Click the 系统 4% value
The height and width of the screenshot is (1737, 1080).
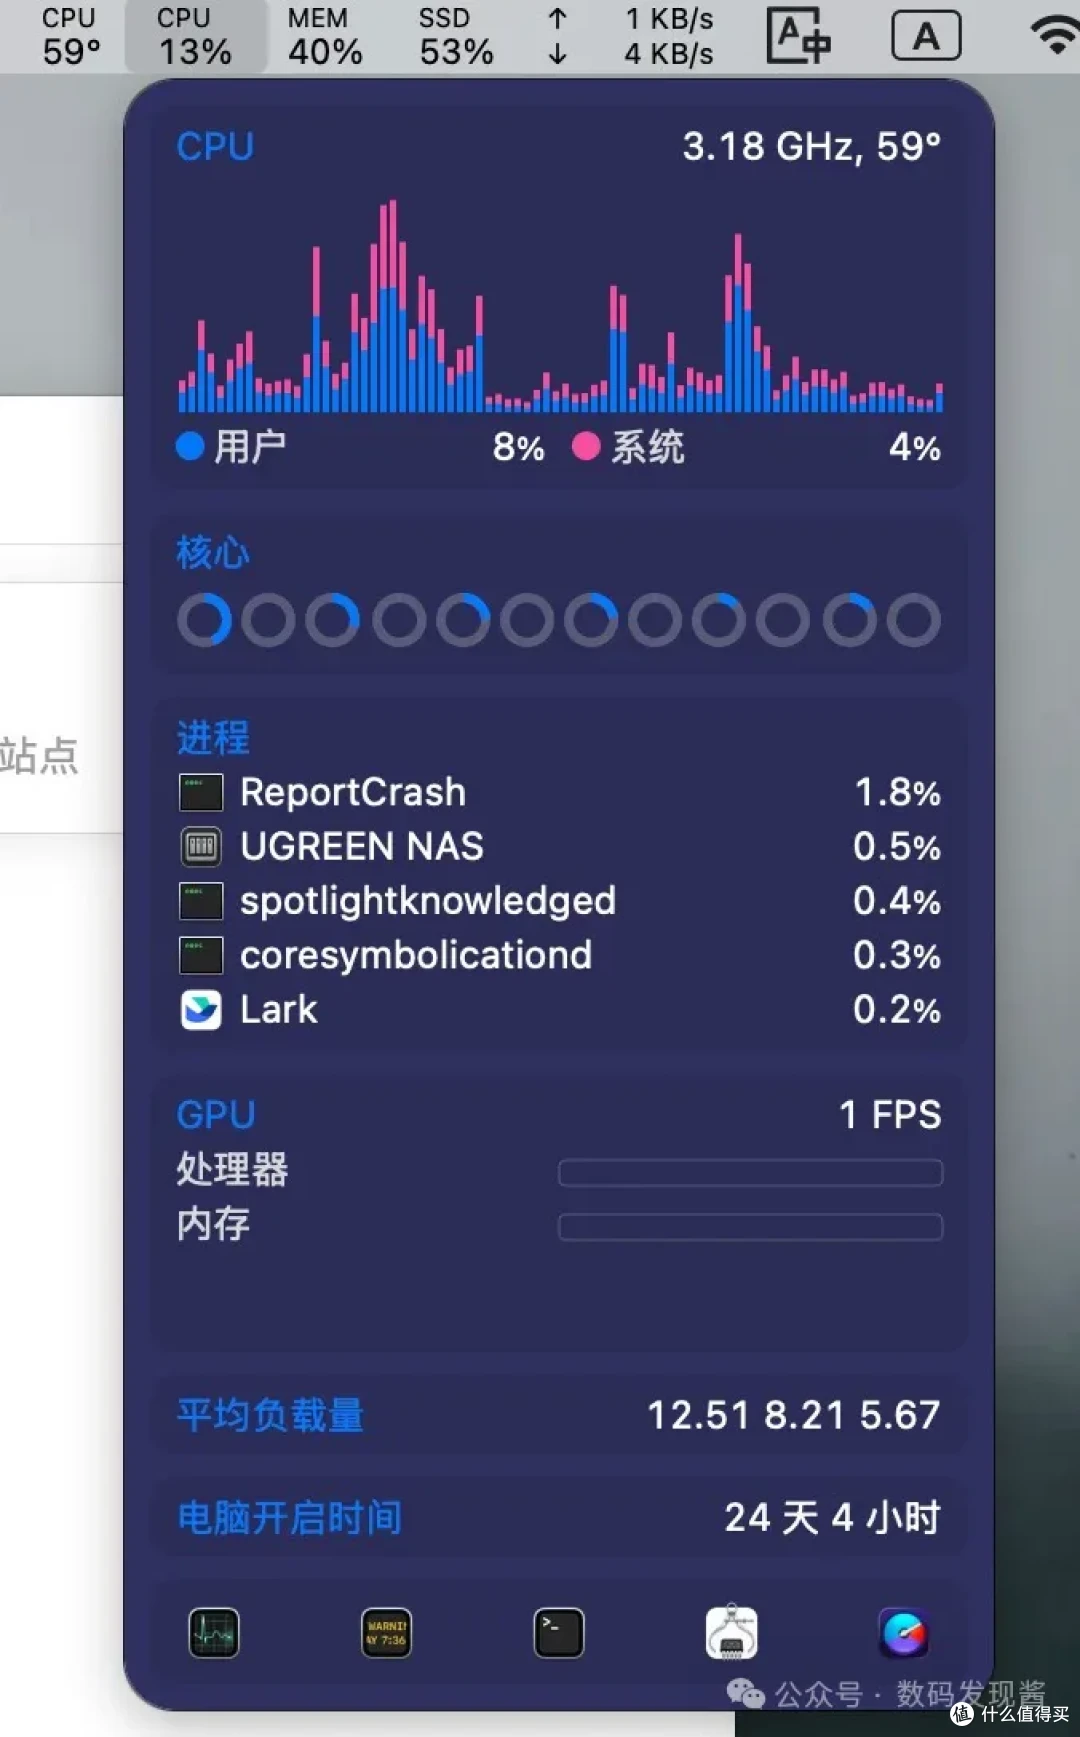pyautogui.click(x=915, y=447)
